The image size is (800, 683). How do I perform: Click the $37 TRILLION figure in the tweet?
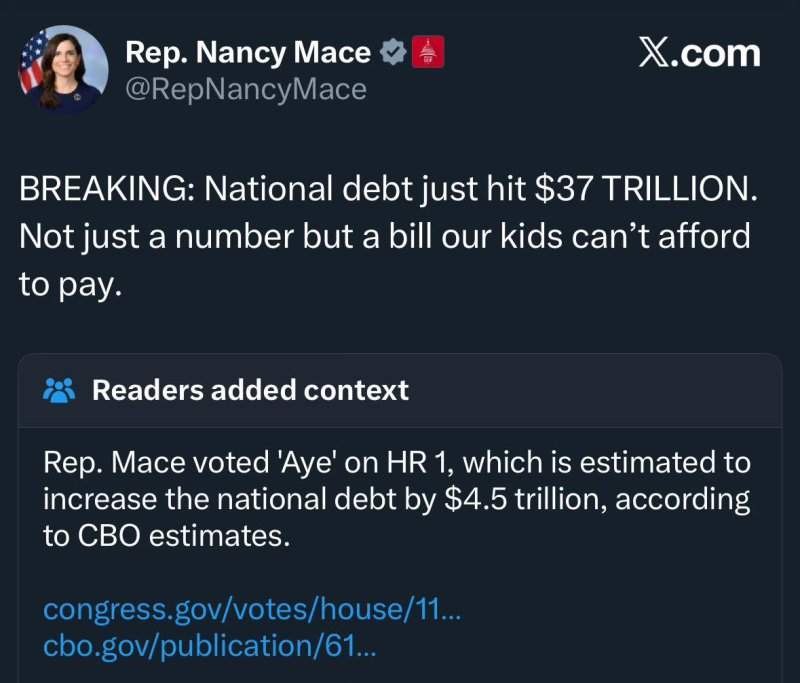point(645,188)
